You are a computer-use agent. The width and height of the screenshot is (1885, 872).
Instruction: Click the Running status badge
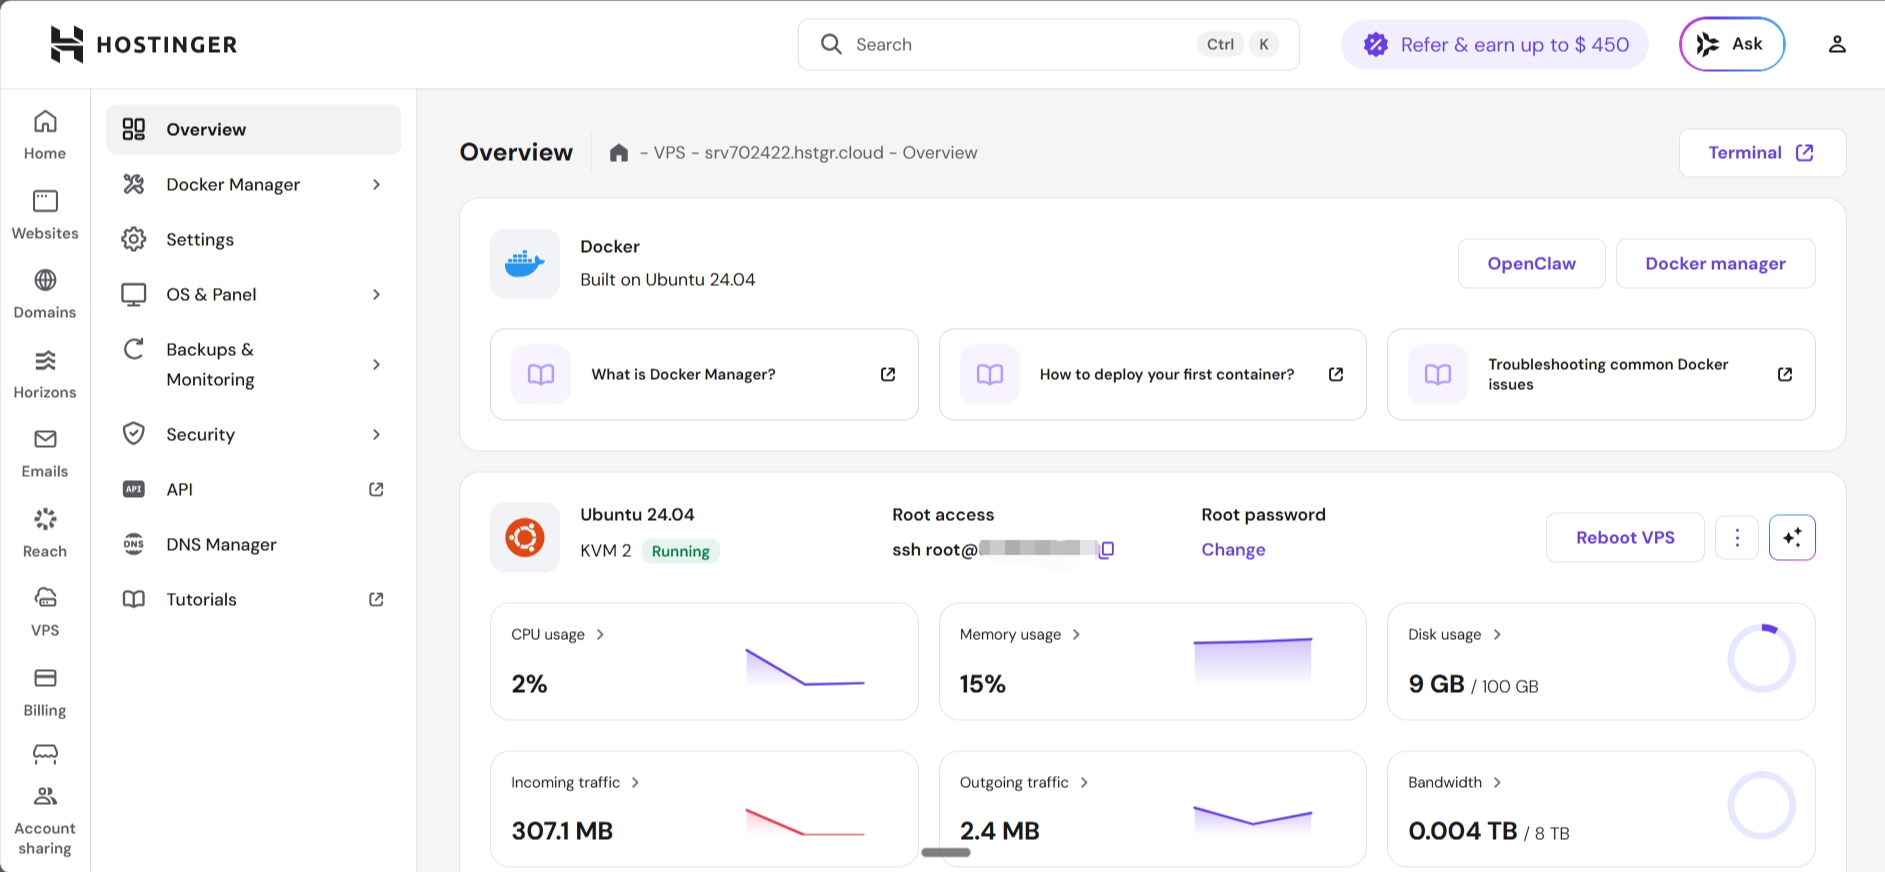(681, 551)
